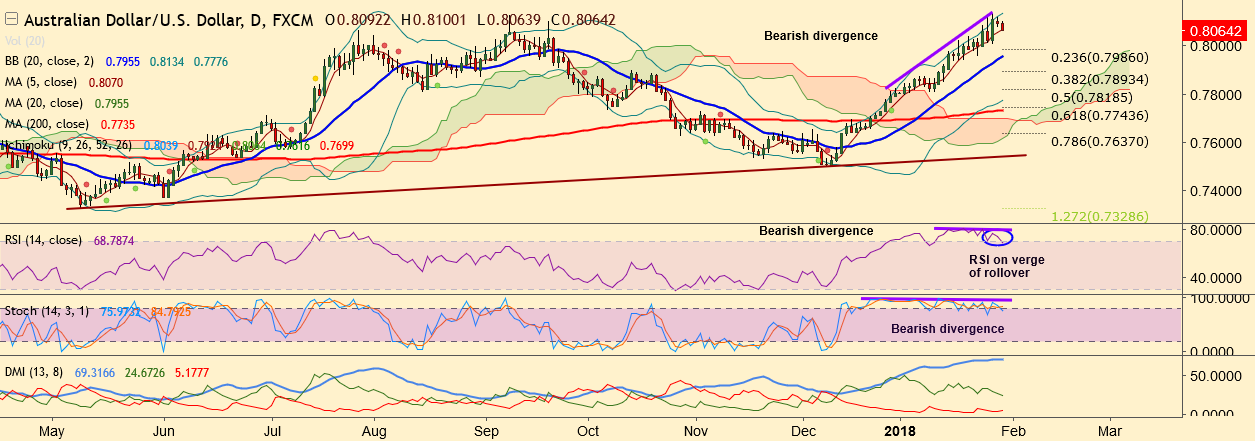Select the RSI on verge of rollover note
1255x441 pixels.
(1009, 265)
